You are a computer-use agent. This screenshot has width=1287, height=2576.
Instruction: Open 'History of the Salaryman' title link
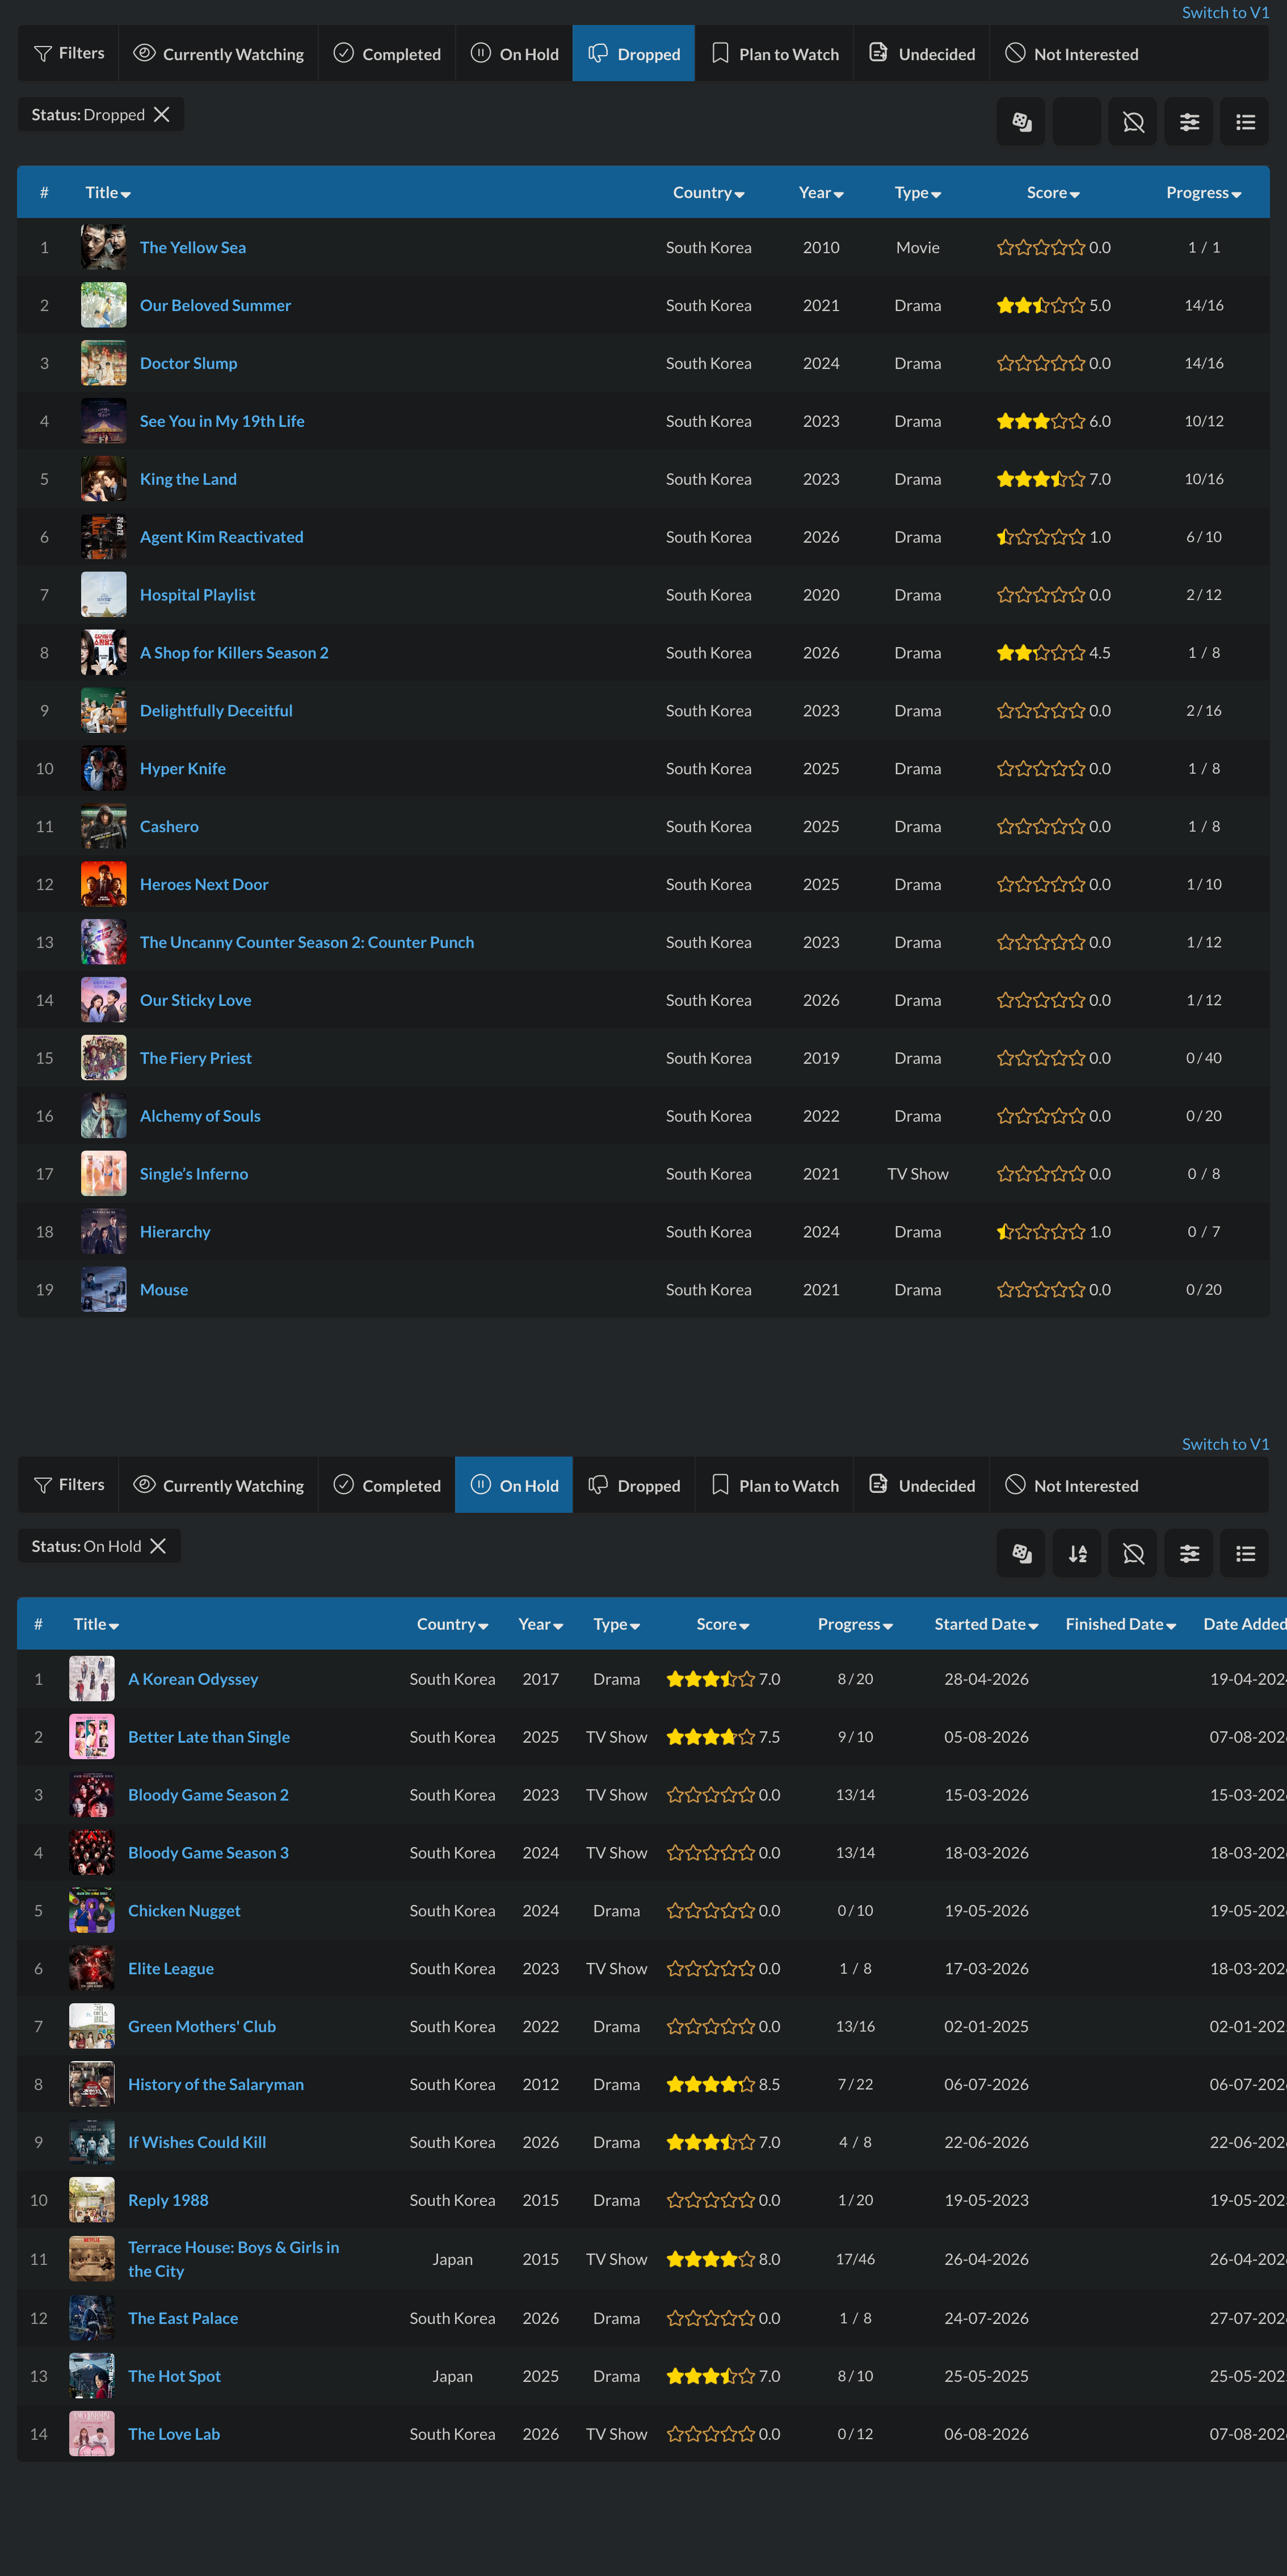[216, 2084]
